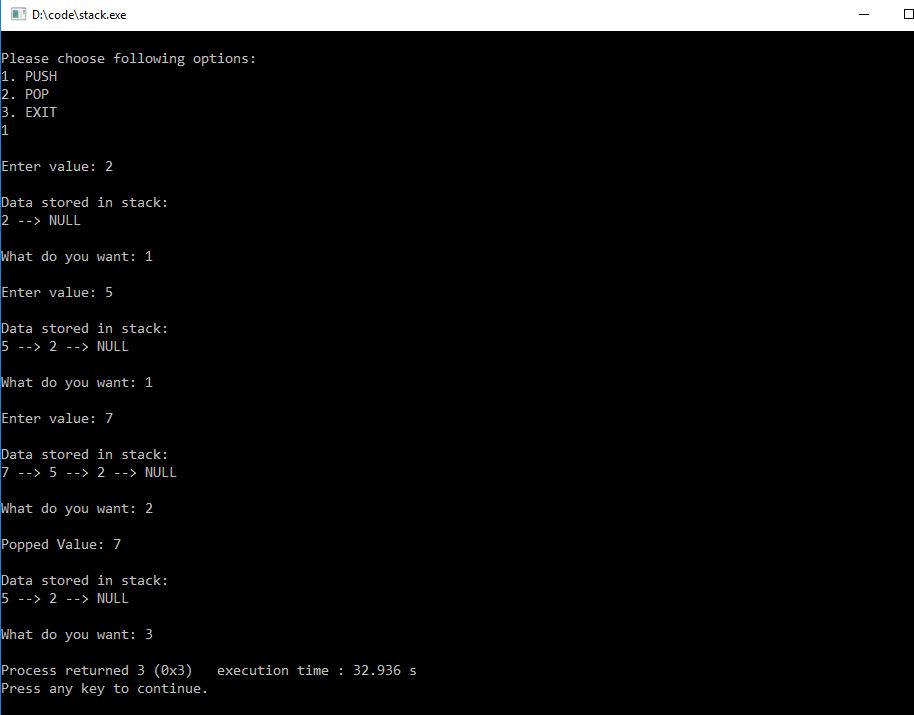Click the console application icon in title bar

(14, 14)
